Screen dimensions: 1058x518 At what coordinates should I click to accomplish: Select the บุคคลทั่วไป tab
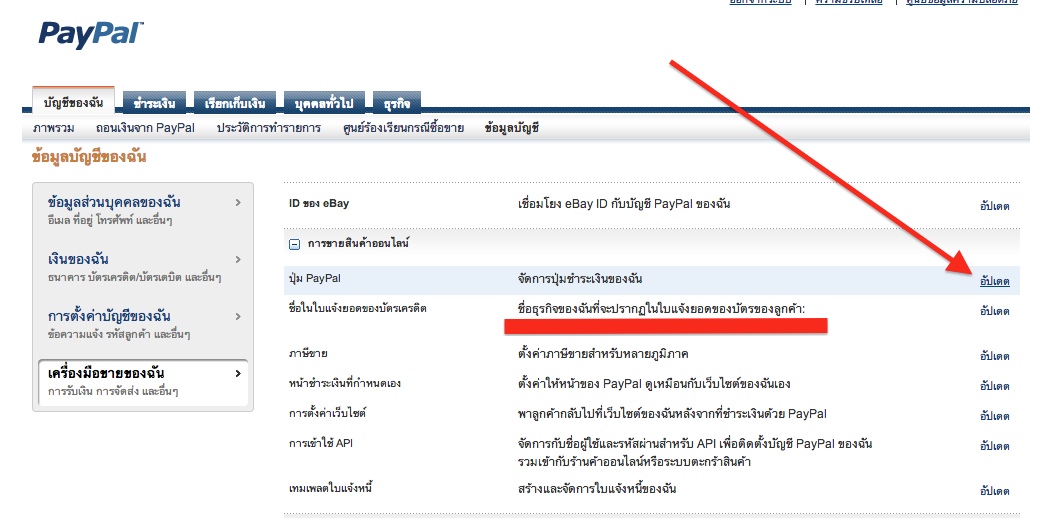click(325, 104)
